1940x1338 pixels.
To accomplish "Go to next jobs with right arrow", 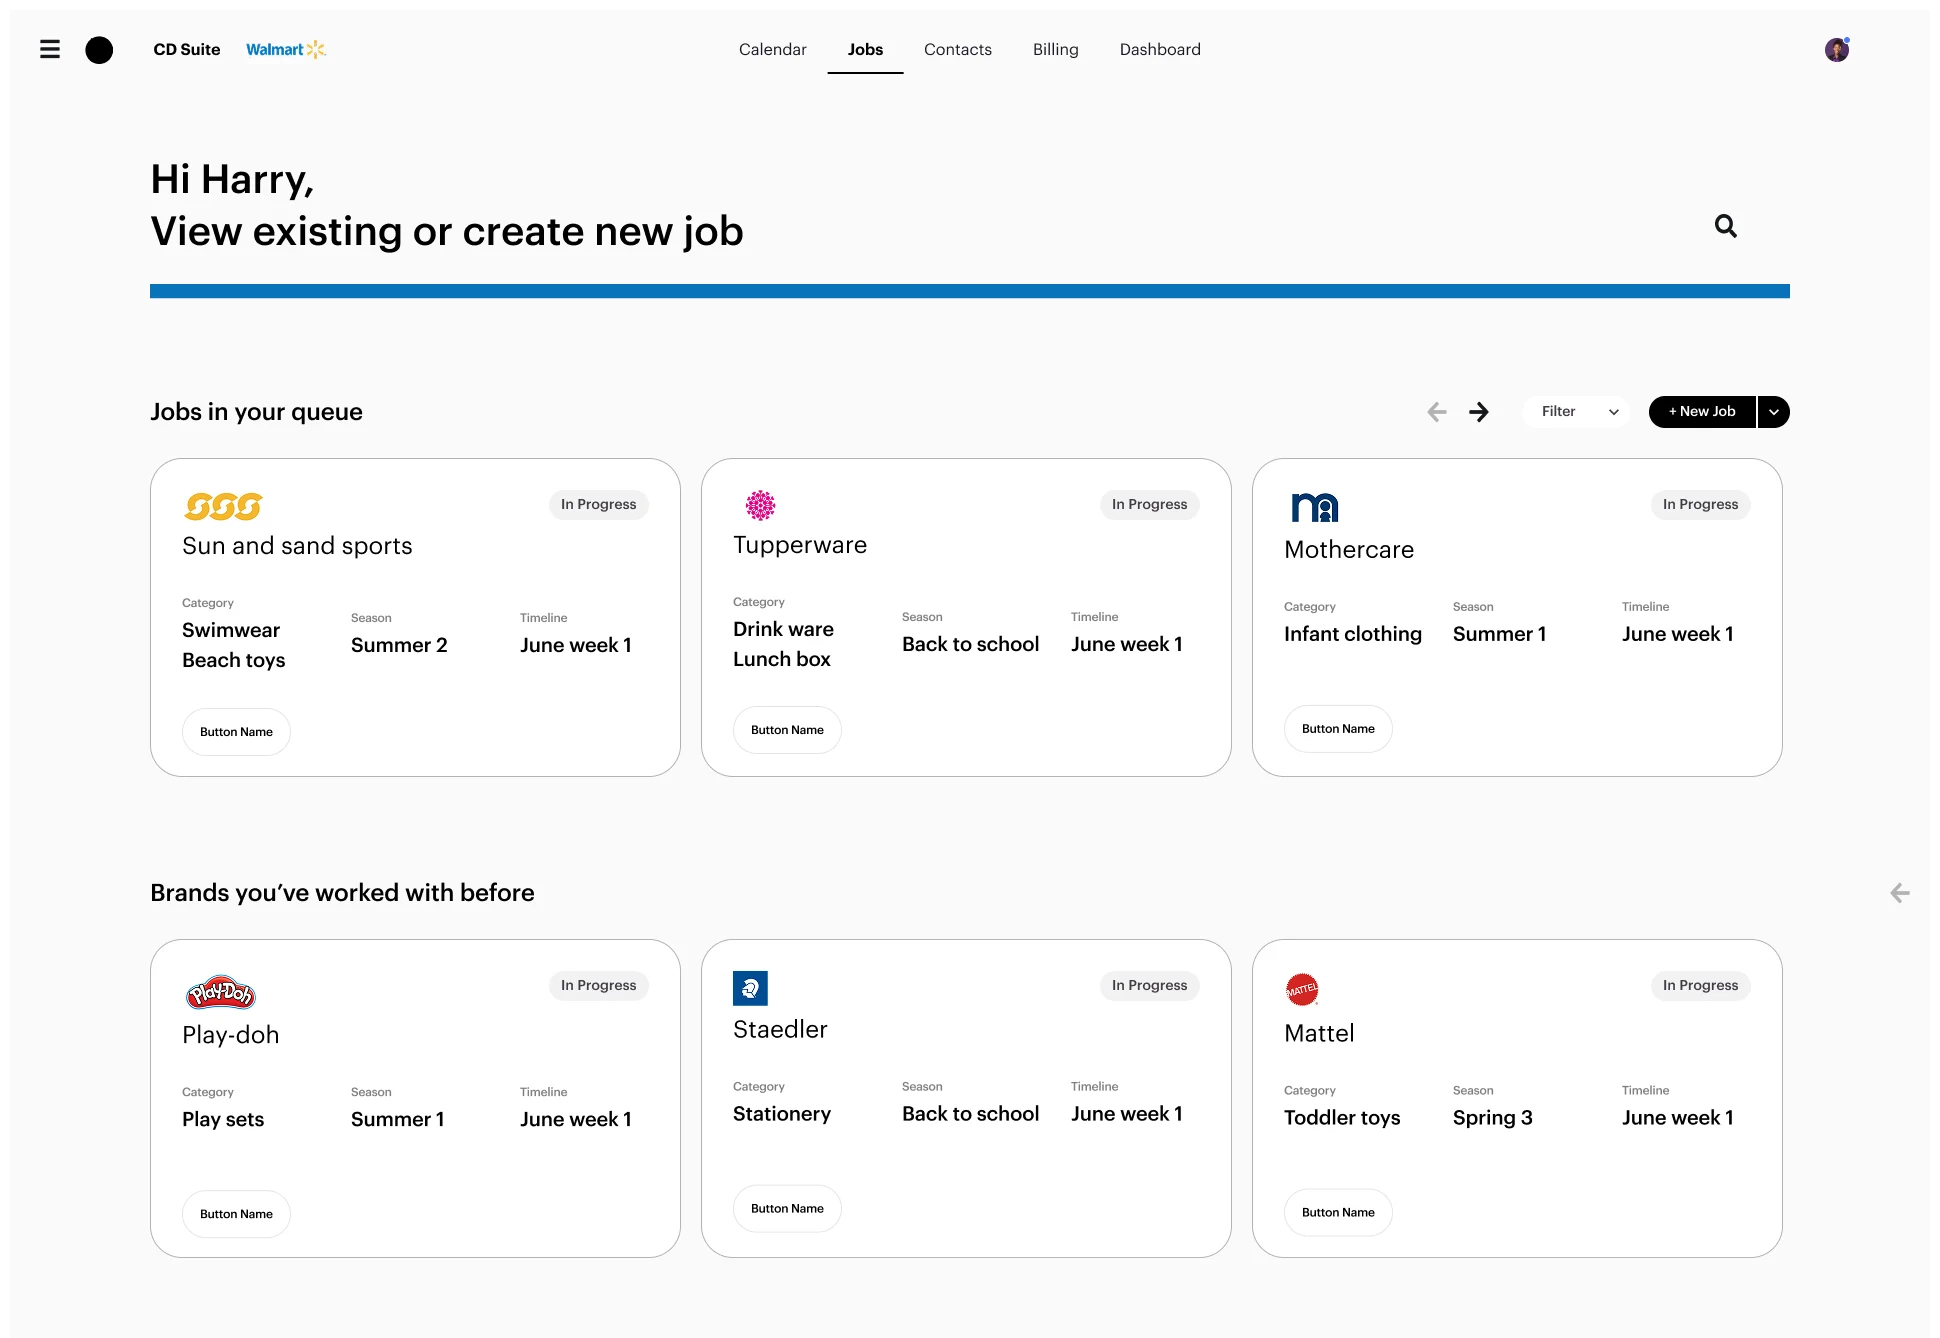I will (1479, 412).
